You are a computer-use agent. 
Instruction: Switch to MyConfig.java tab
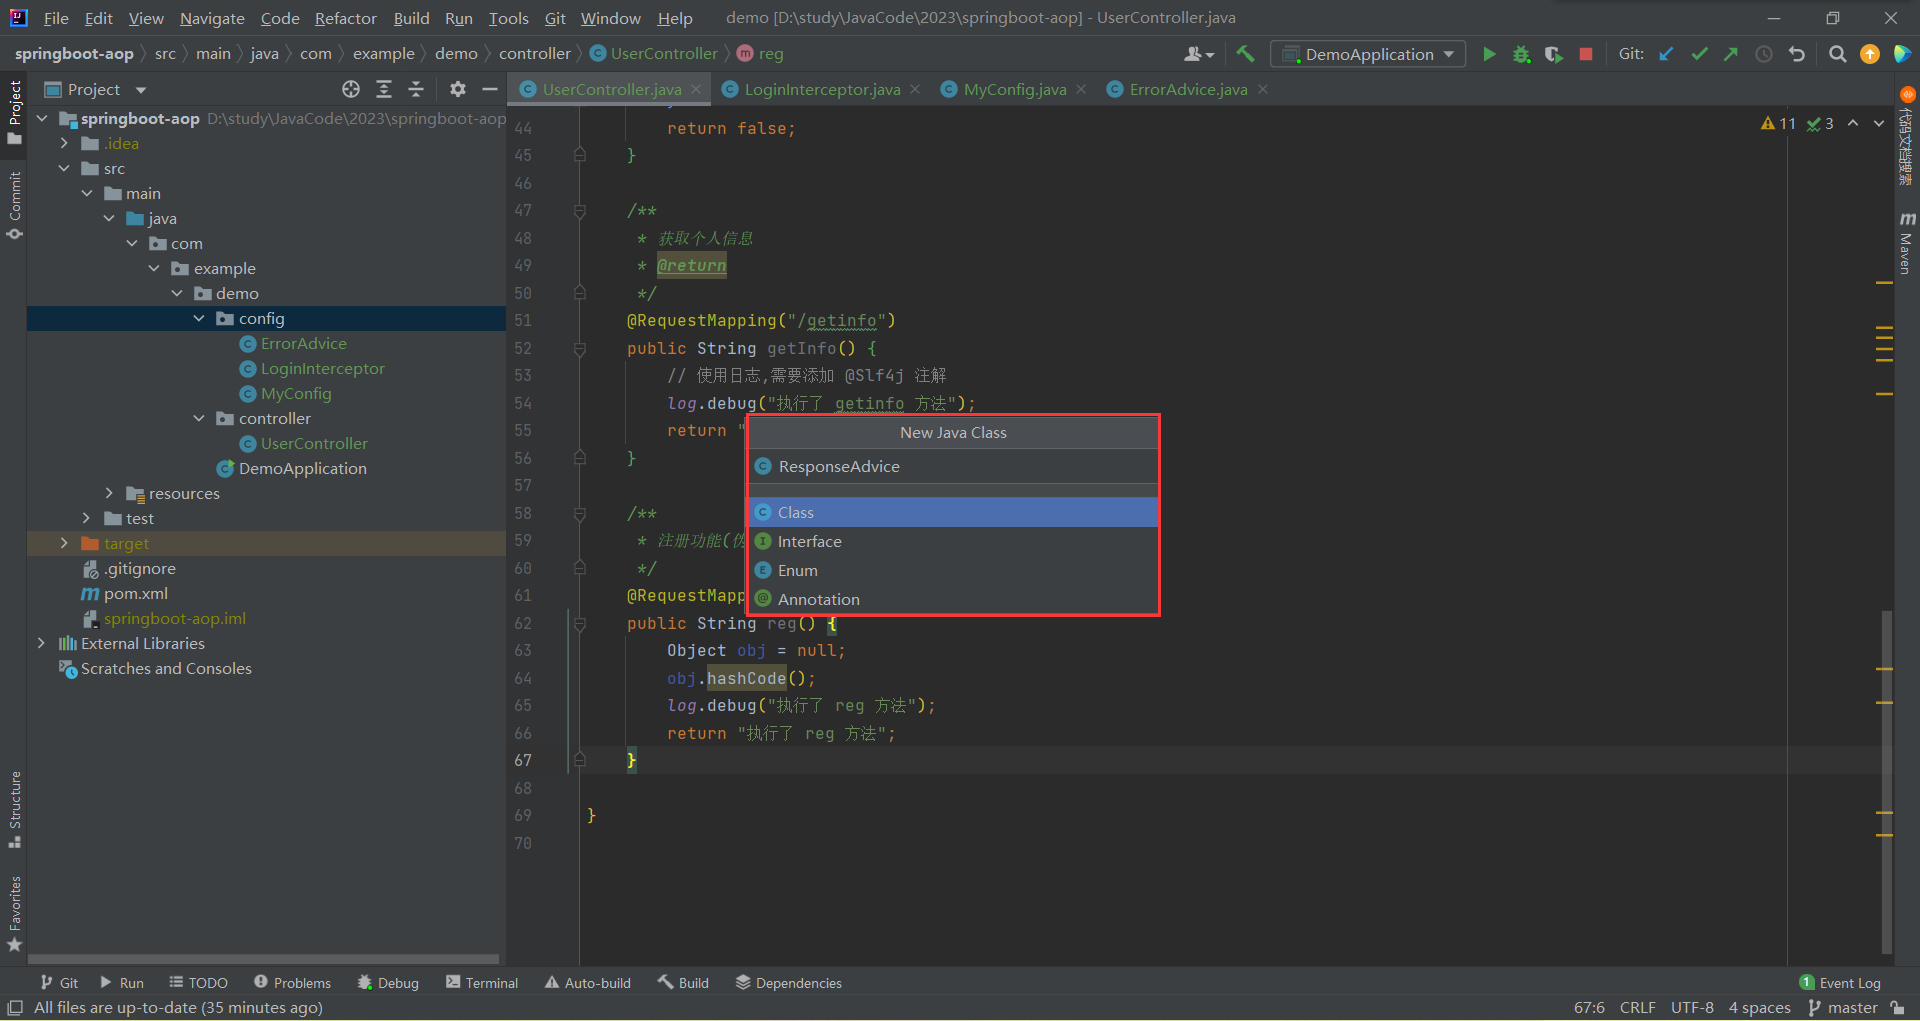point(1014,89)
